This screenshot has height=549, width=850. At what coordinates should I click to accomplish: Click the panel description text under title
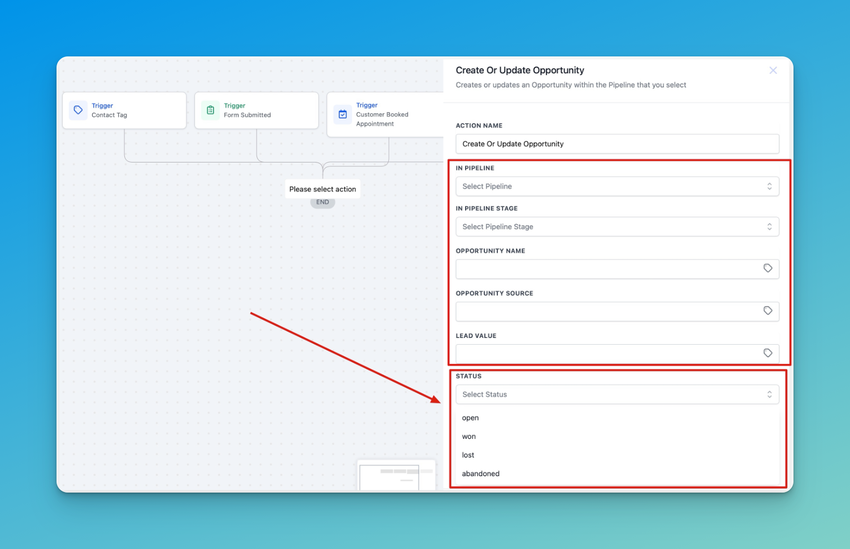point(571,85)
